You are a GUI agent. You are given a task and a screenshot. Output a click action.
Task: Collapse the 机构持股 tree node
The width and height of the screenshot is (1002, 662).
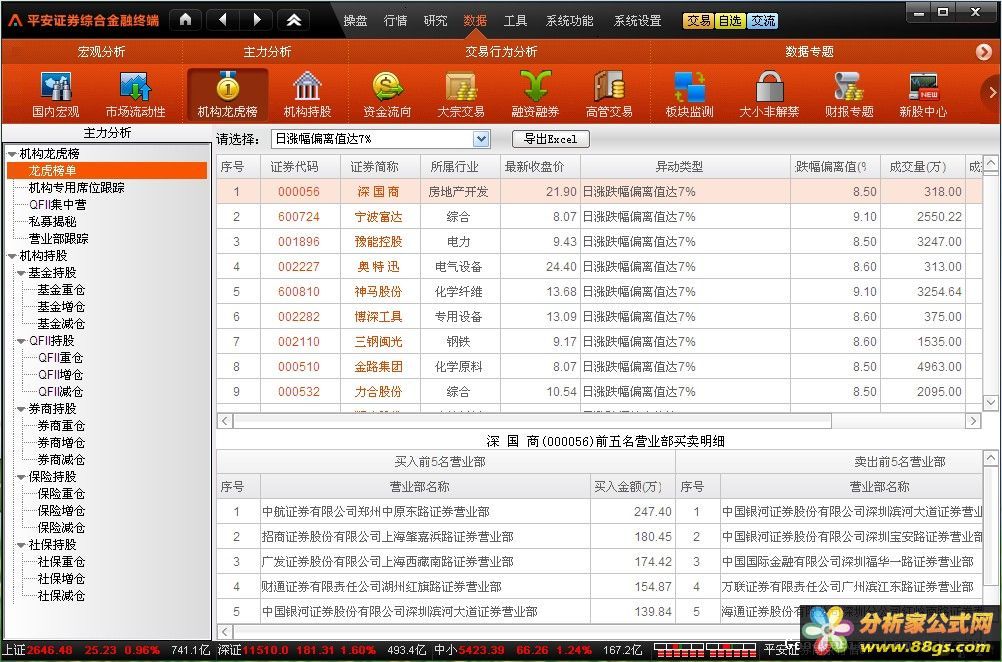pyautogui.click(x=12, y=256)
